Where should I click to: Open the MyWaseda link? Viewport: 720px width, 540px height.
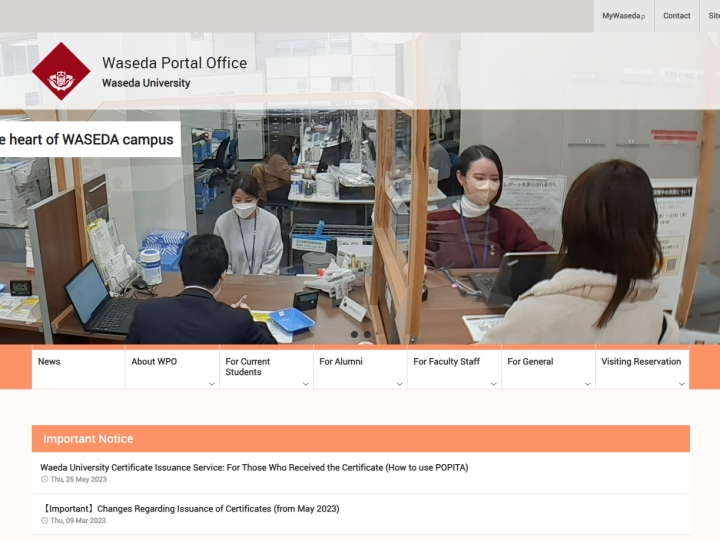click(x=624, y=16)
